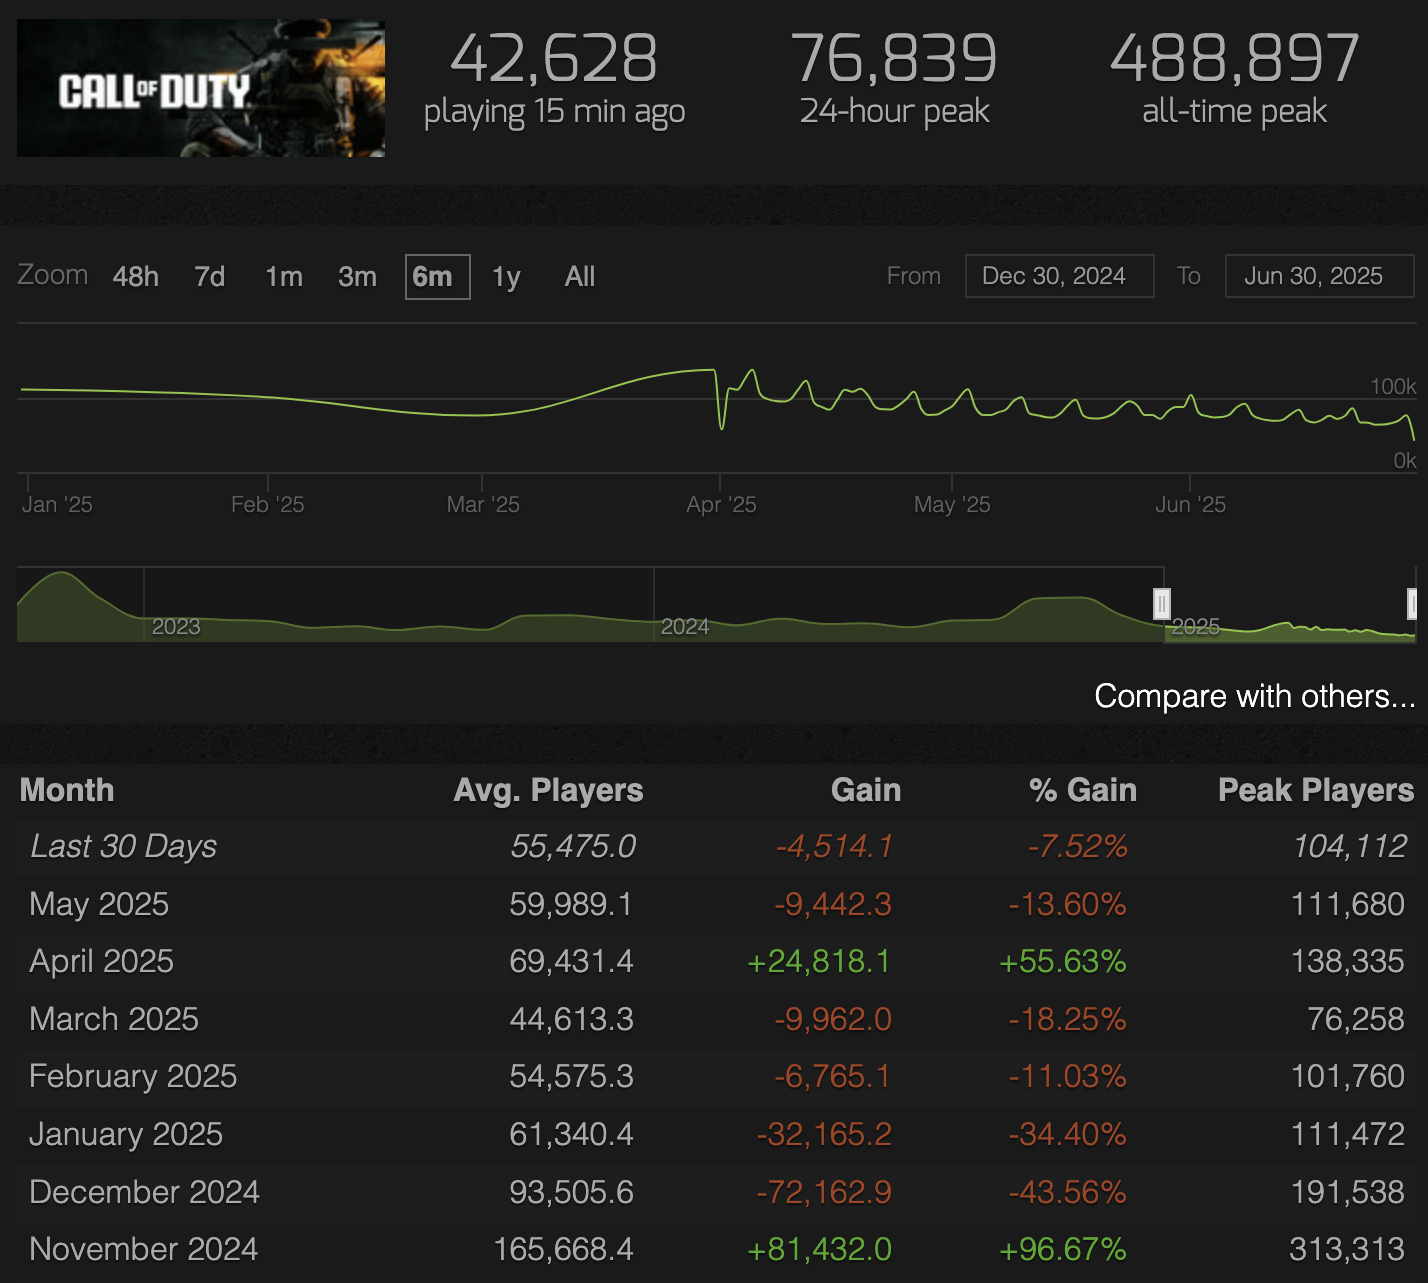Set chart zoom to 1m
1428x1283 pixels.
(x=284, y=276)
